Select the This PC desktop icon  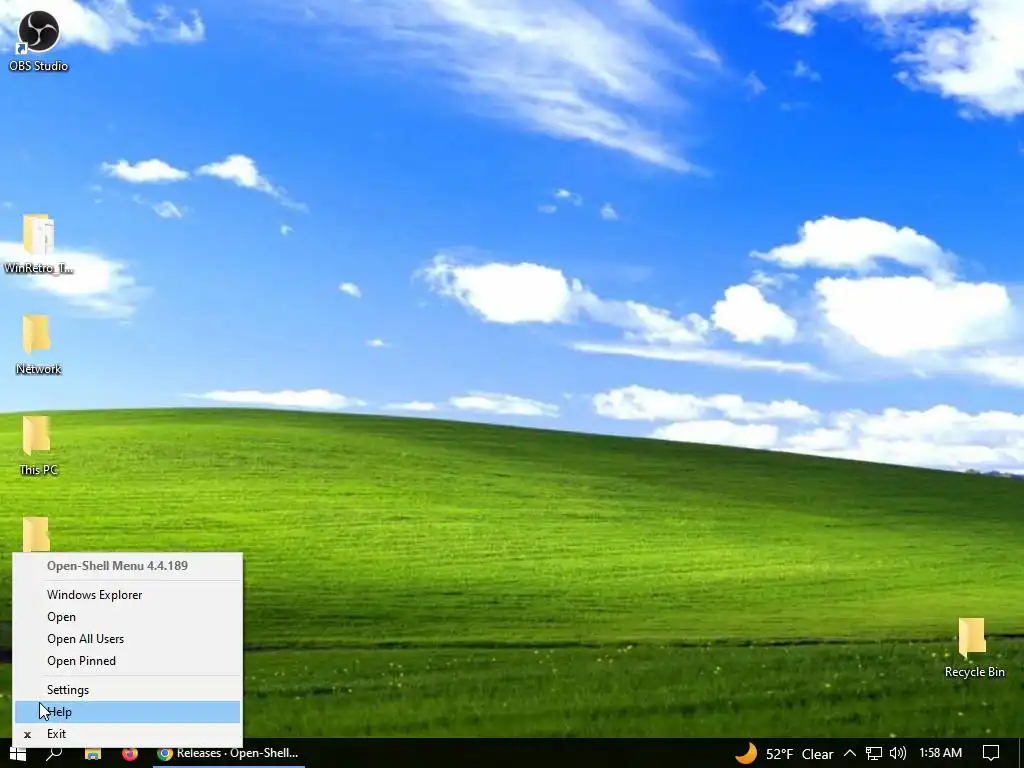pyautogui.click(x=38, y=445)
